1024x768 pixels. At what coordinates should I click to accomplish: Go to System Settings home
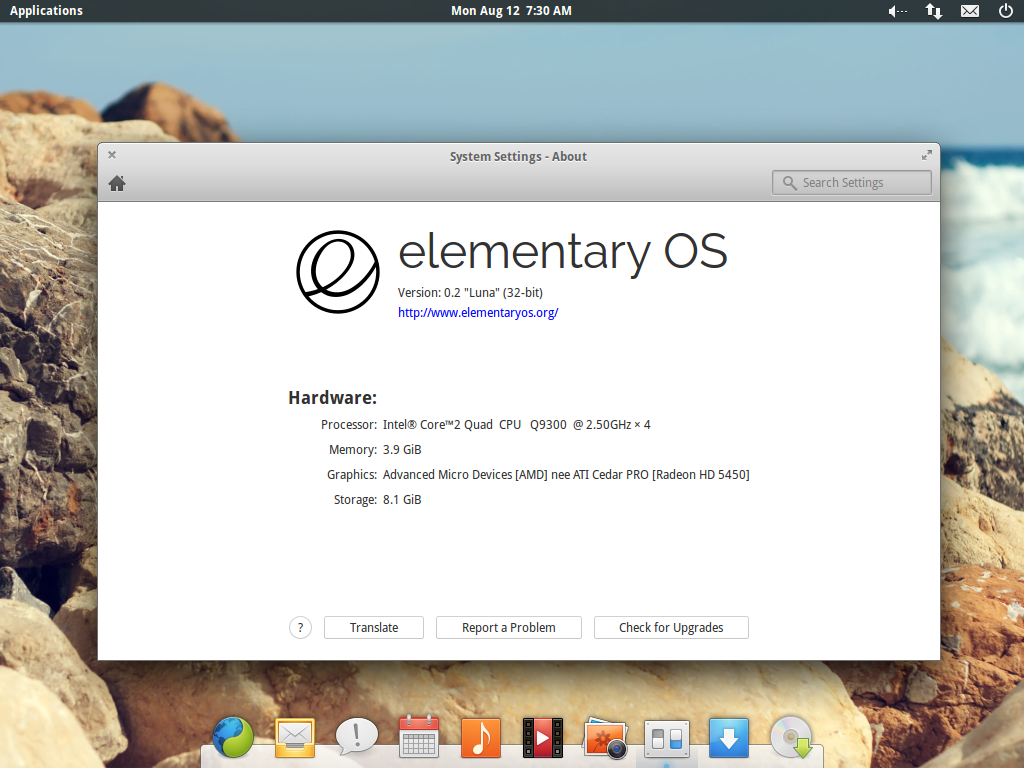(117, 184)
